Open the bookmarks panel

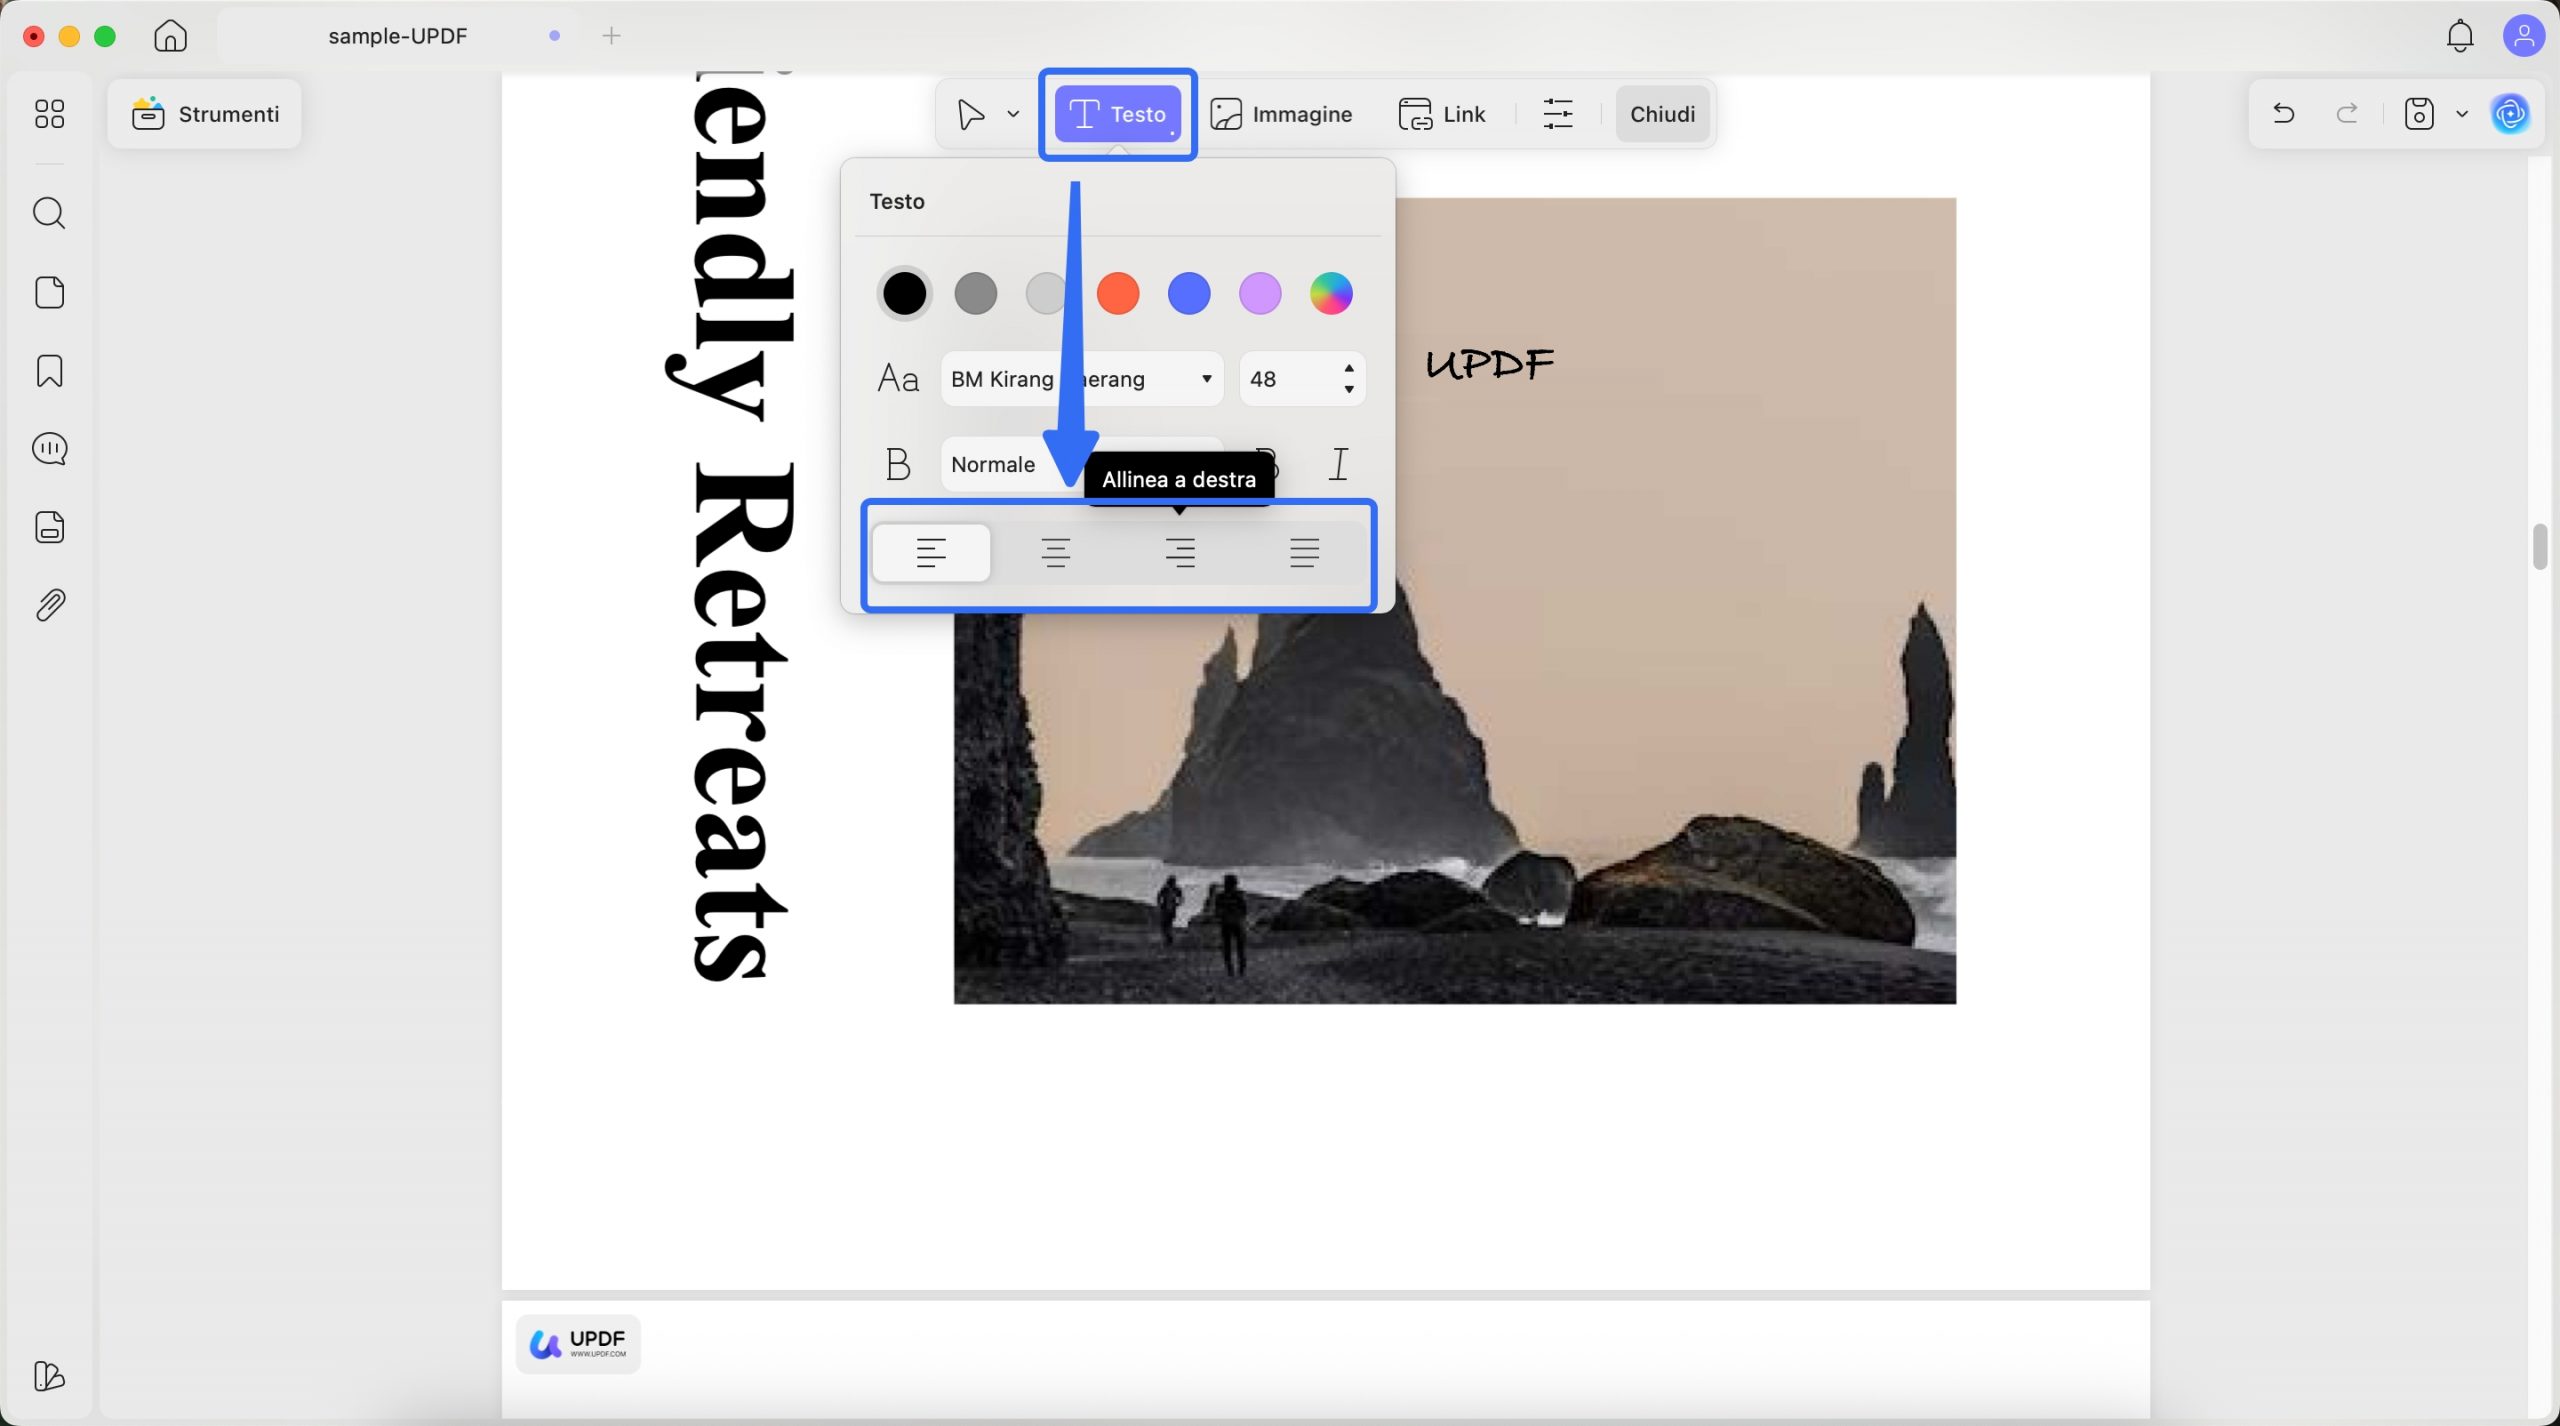click(49, 370)
